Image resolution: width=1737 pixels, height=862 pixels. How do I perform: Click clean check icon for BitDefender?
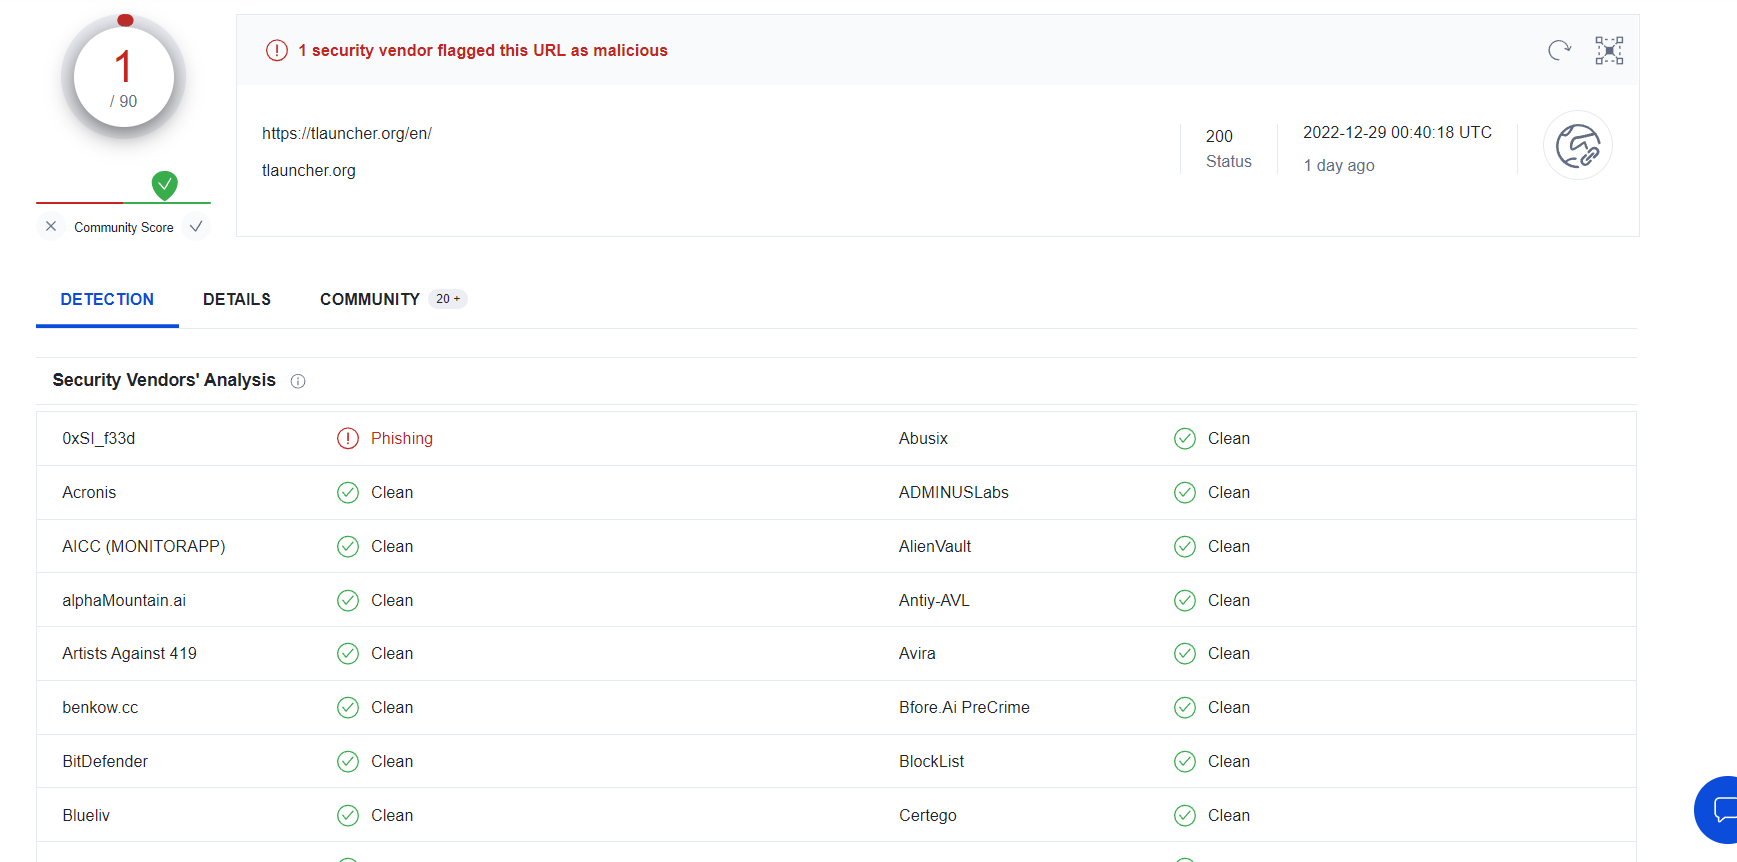[x=348, y=762]
